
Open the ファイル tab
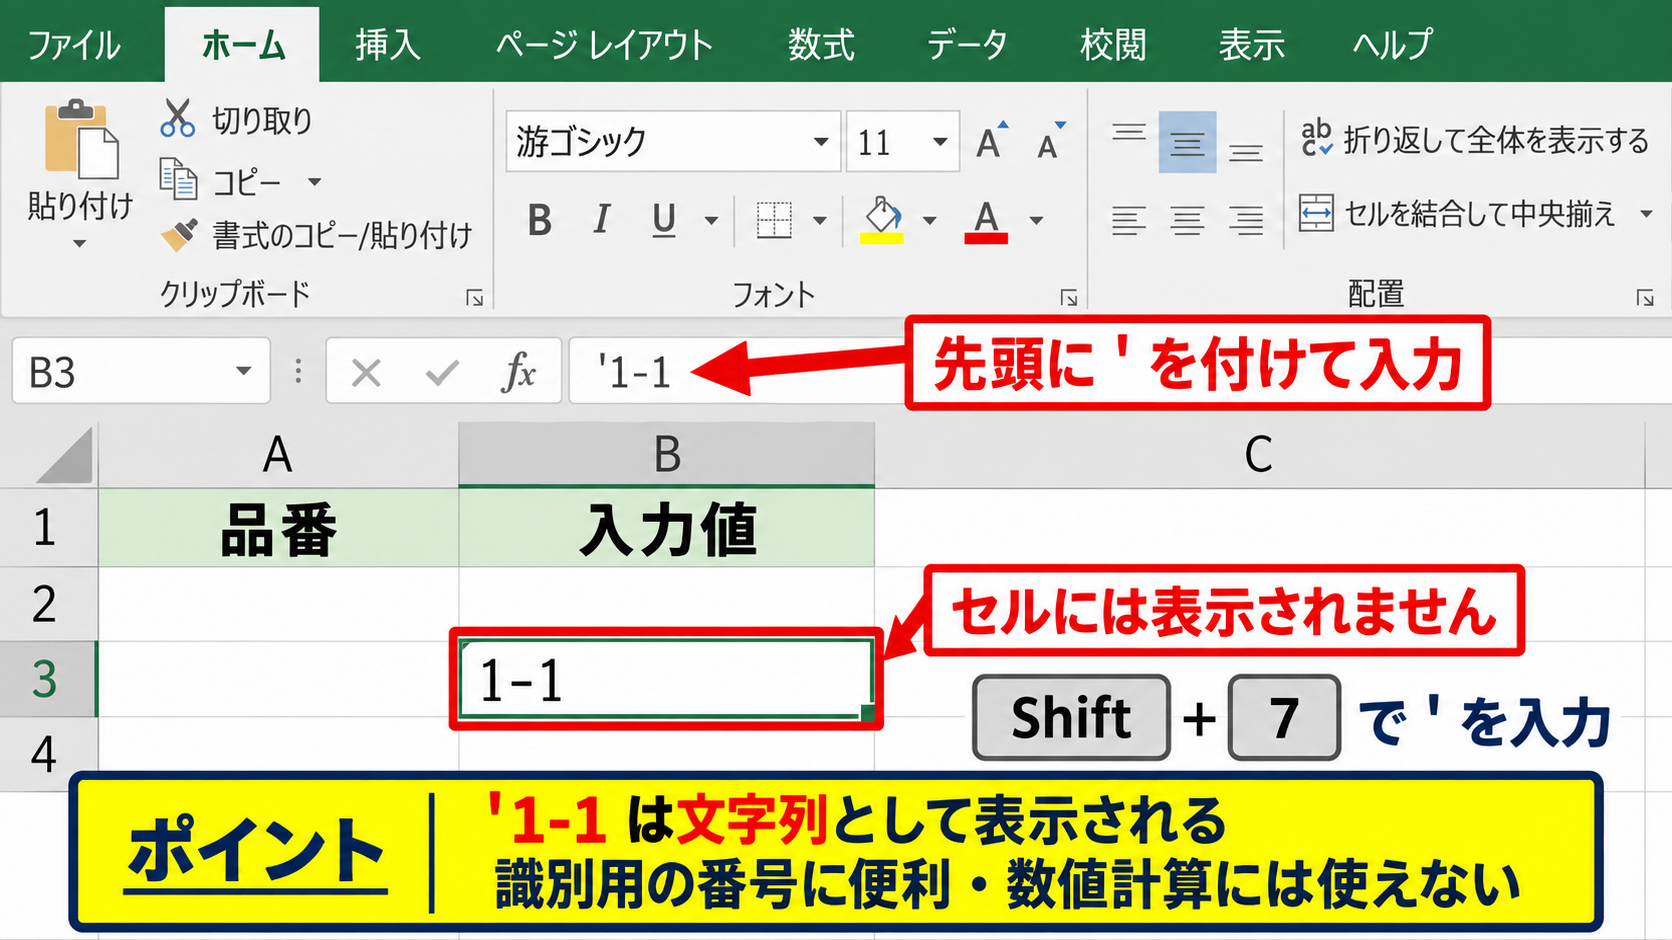click(x=73, y=45)
